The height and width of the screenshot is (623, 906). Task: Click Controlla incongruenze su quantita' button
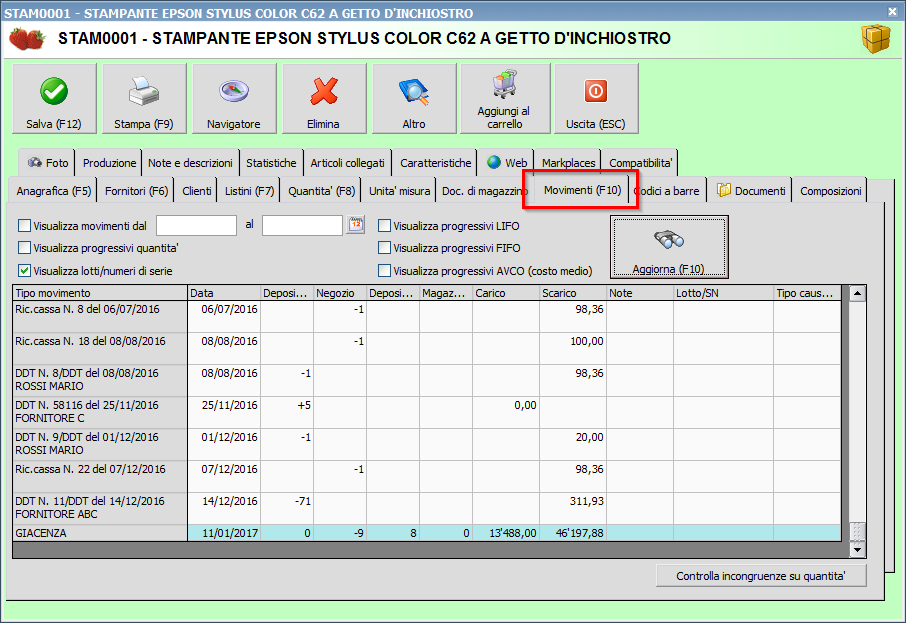tap(761, 576)
